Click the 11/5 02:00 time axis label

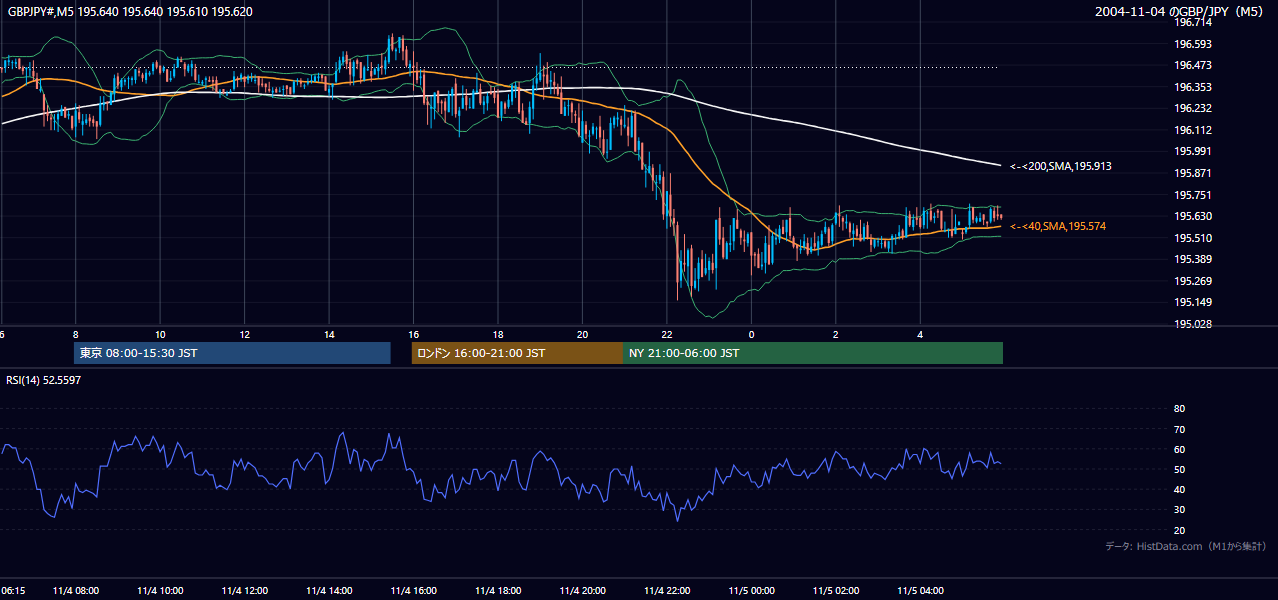tap(836, 591)
